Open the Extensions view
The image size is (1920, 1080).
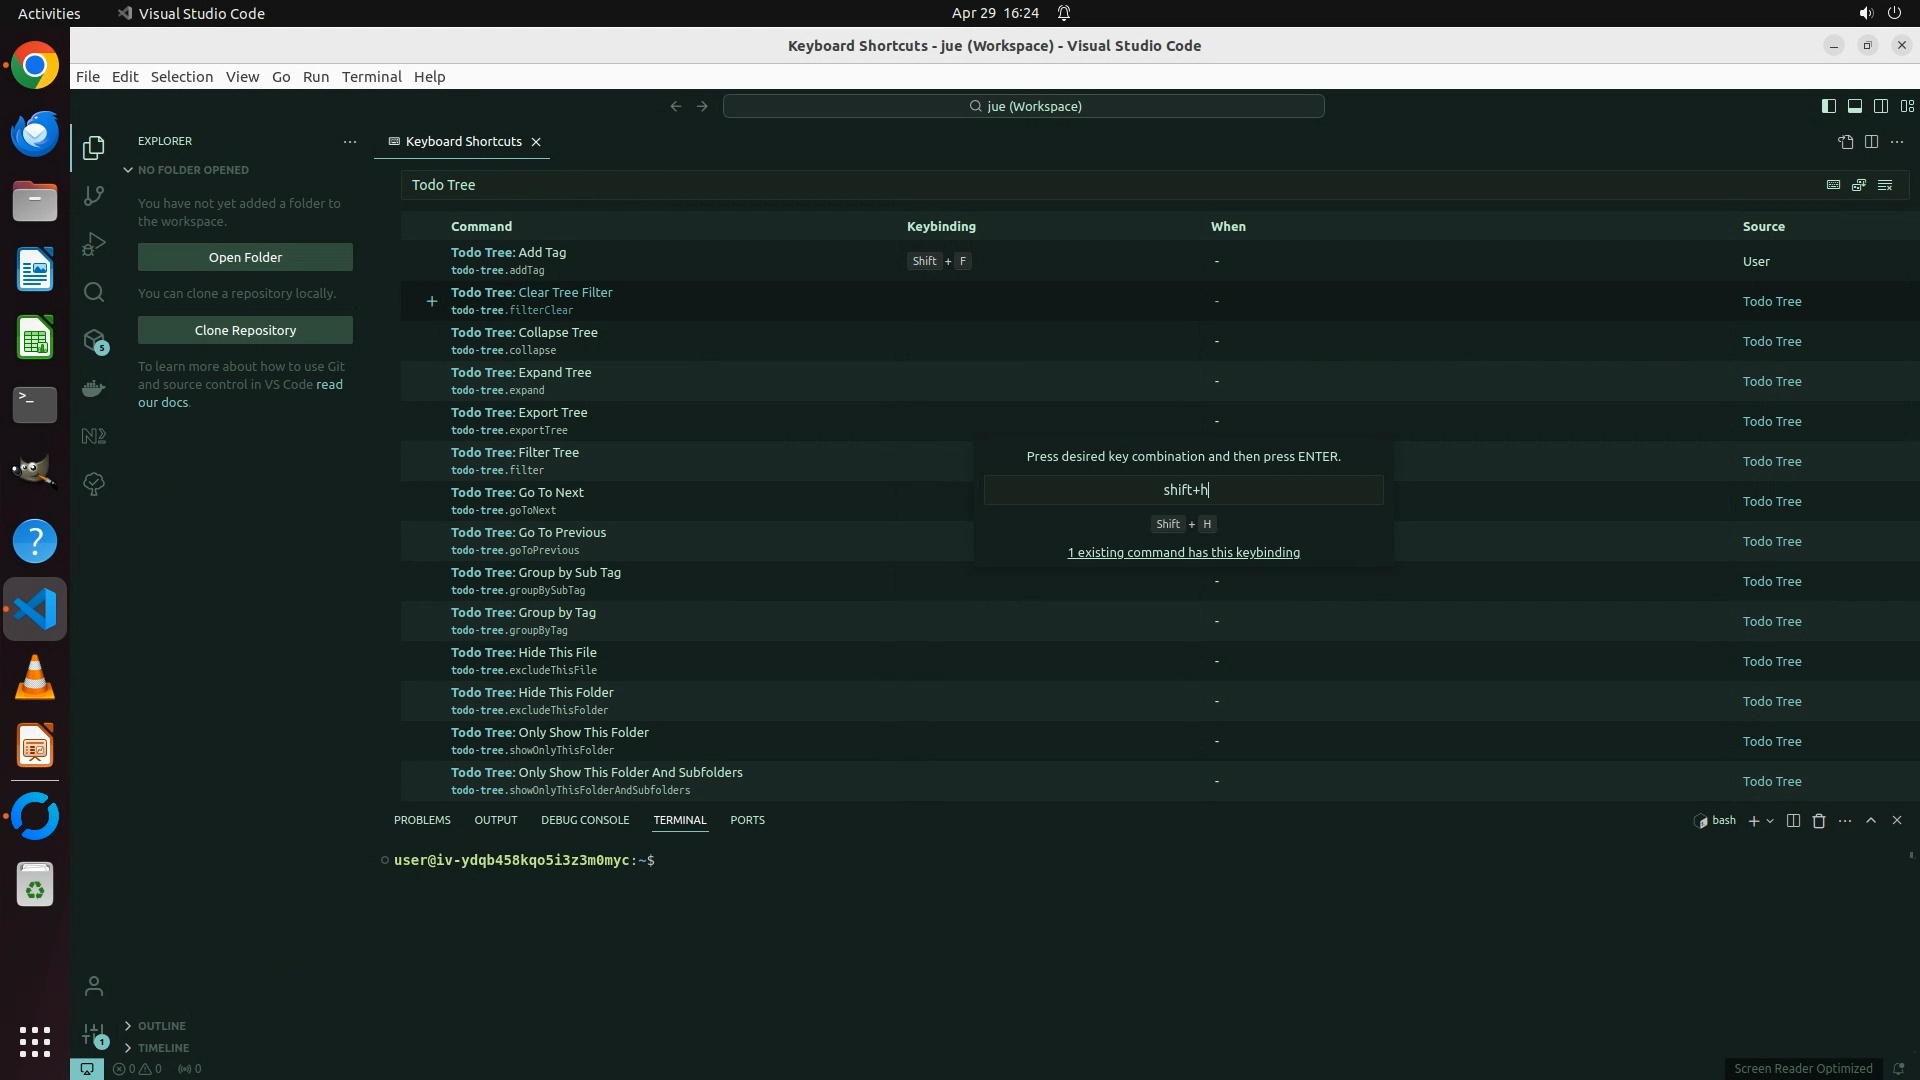[x=94, y=341]
